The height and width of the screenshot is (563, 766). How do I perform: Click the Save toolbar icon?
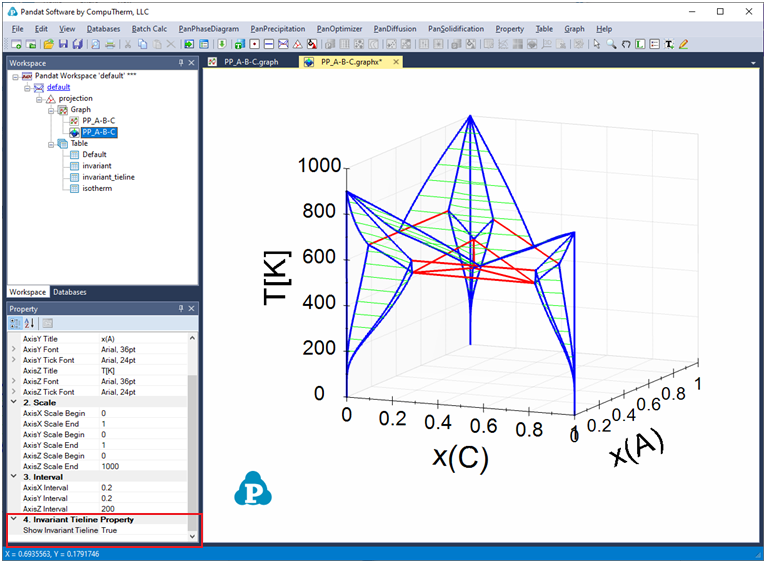point(63,44)
